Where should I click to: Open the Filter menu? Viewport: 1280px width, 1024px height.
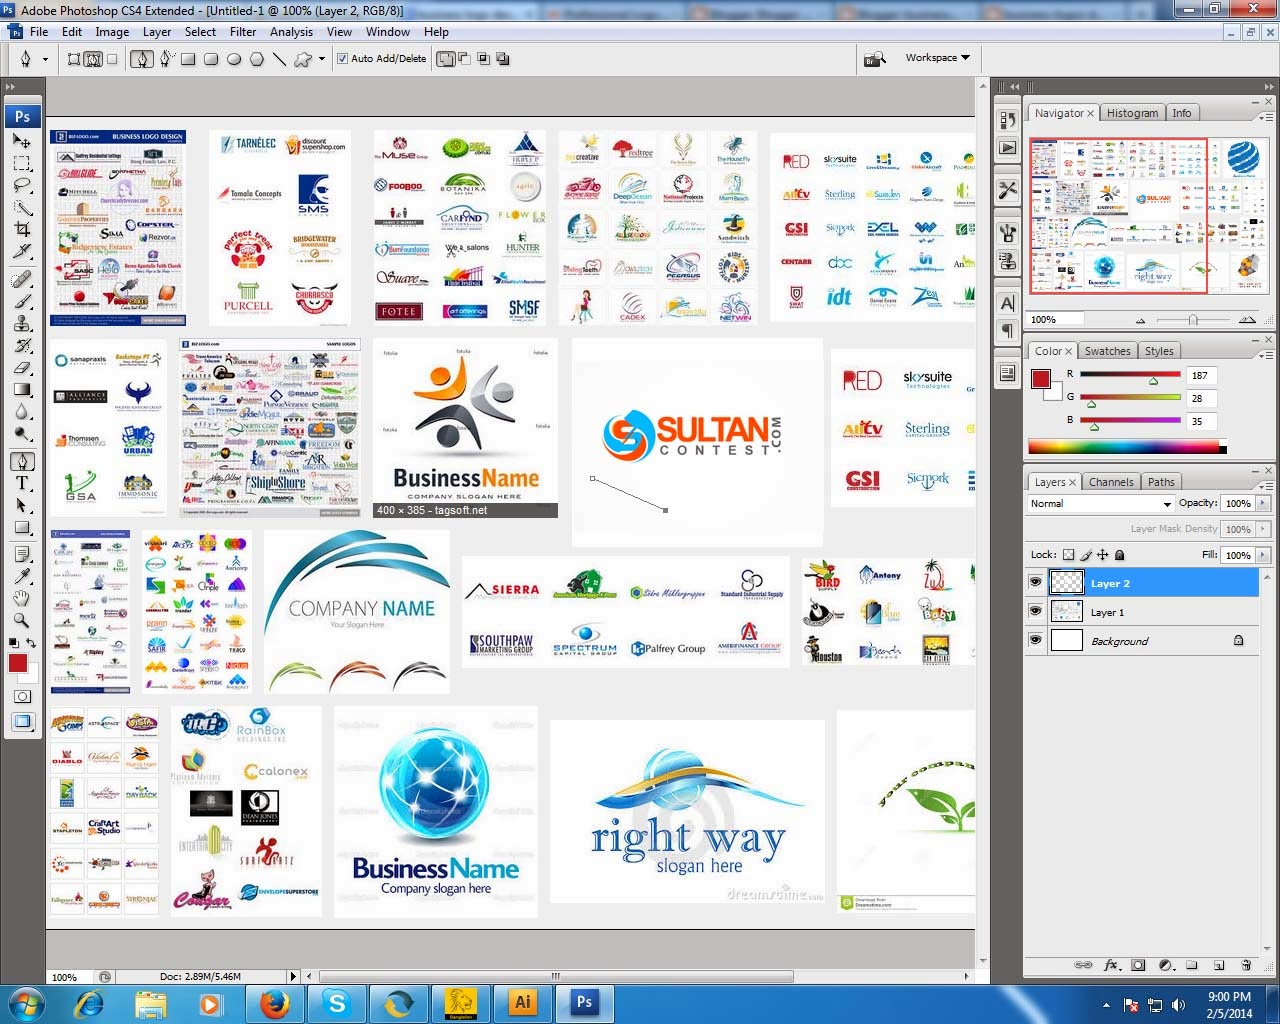243,31
